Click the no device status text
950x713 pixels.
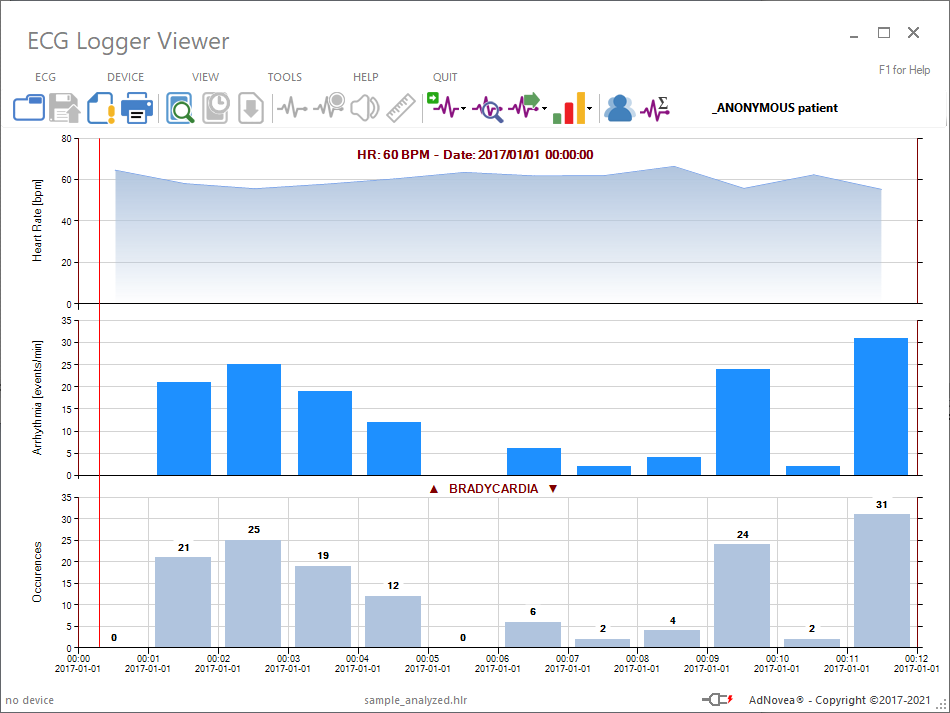(x=30, y=700)
